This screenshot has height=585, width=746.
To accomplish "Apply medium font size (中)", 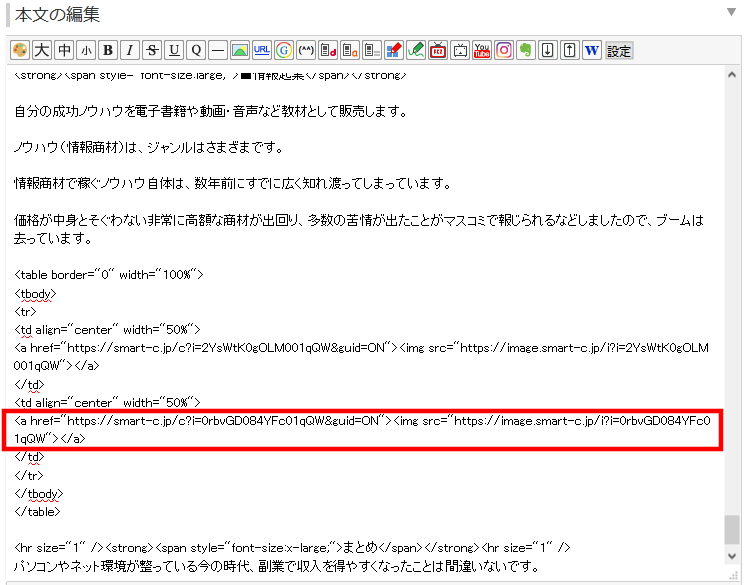I will point(64,50).
